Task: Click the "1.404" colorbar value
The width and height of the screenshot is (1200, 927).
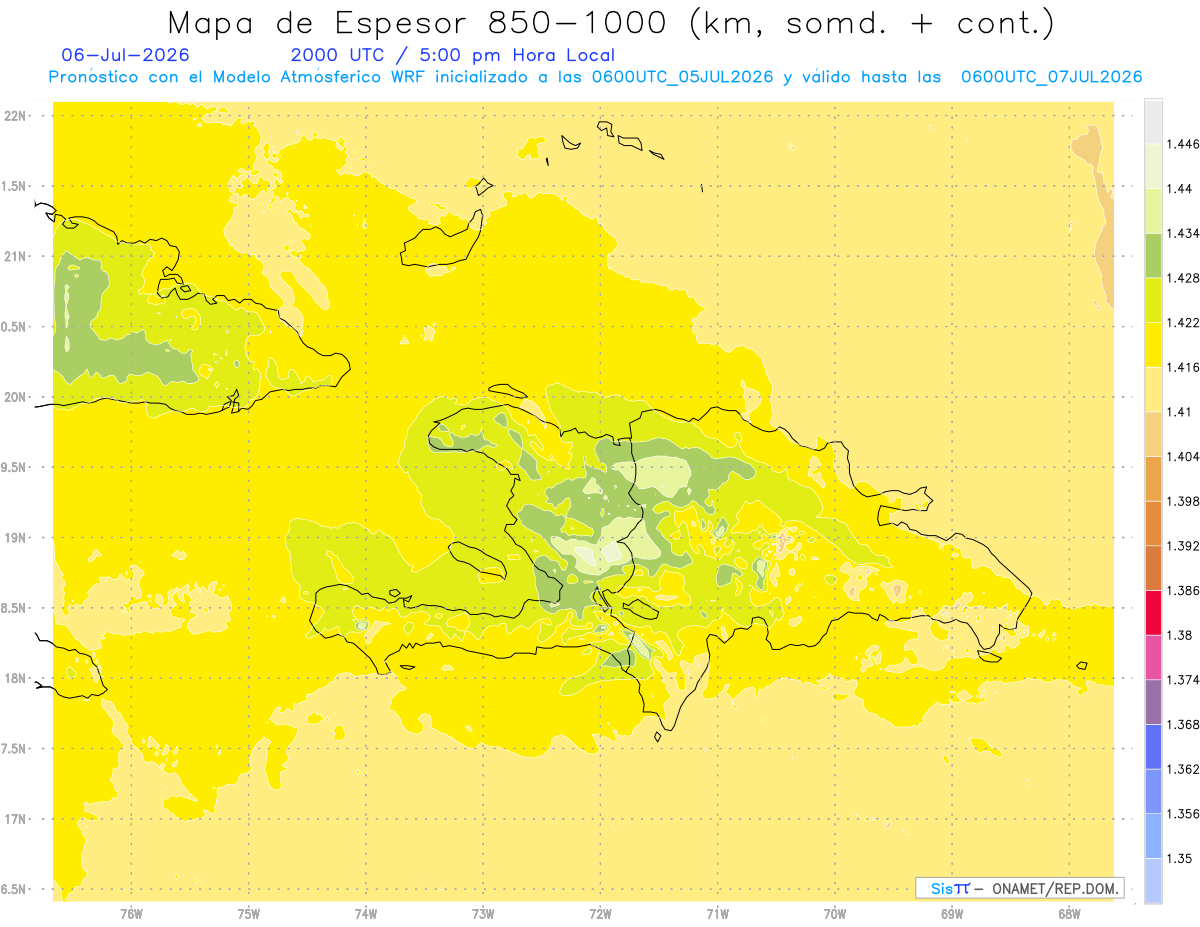Action: click(x=1184, y=456)
